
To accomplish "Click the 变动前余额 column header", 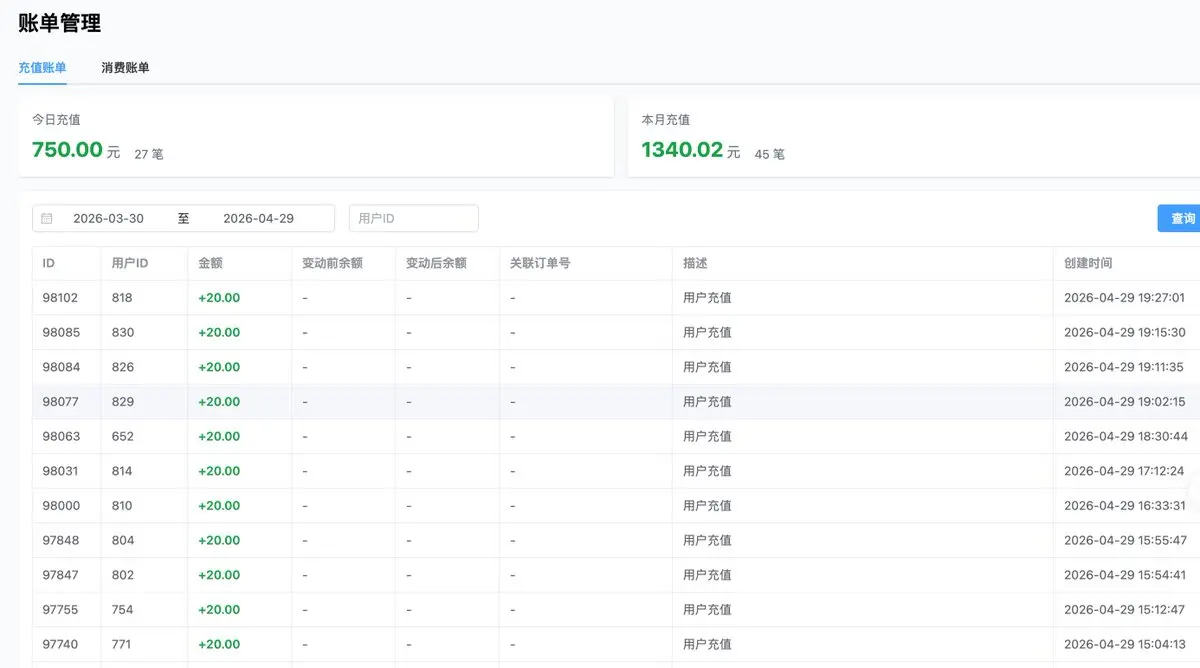I will [332, 263].
